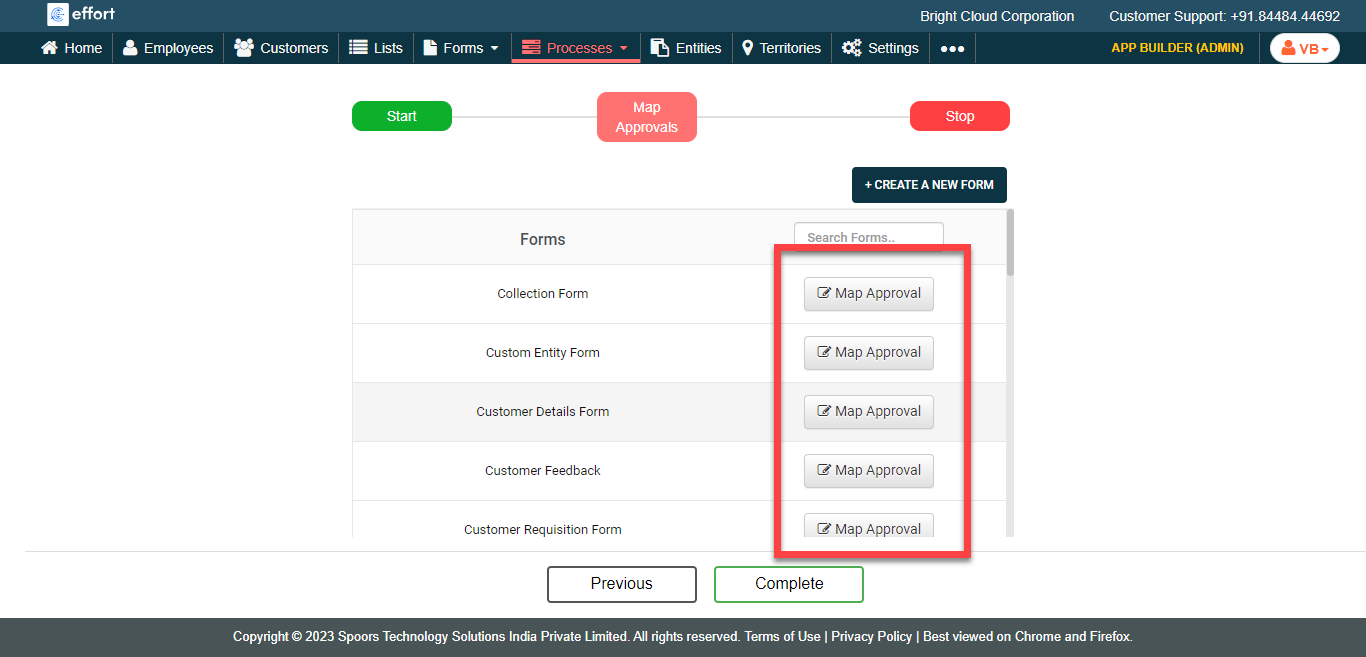Image resolution: width=1366 pixels, height=657 pixels.
Task: Open Territories via map pin icon
Action: tap(747, 48)
